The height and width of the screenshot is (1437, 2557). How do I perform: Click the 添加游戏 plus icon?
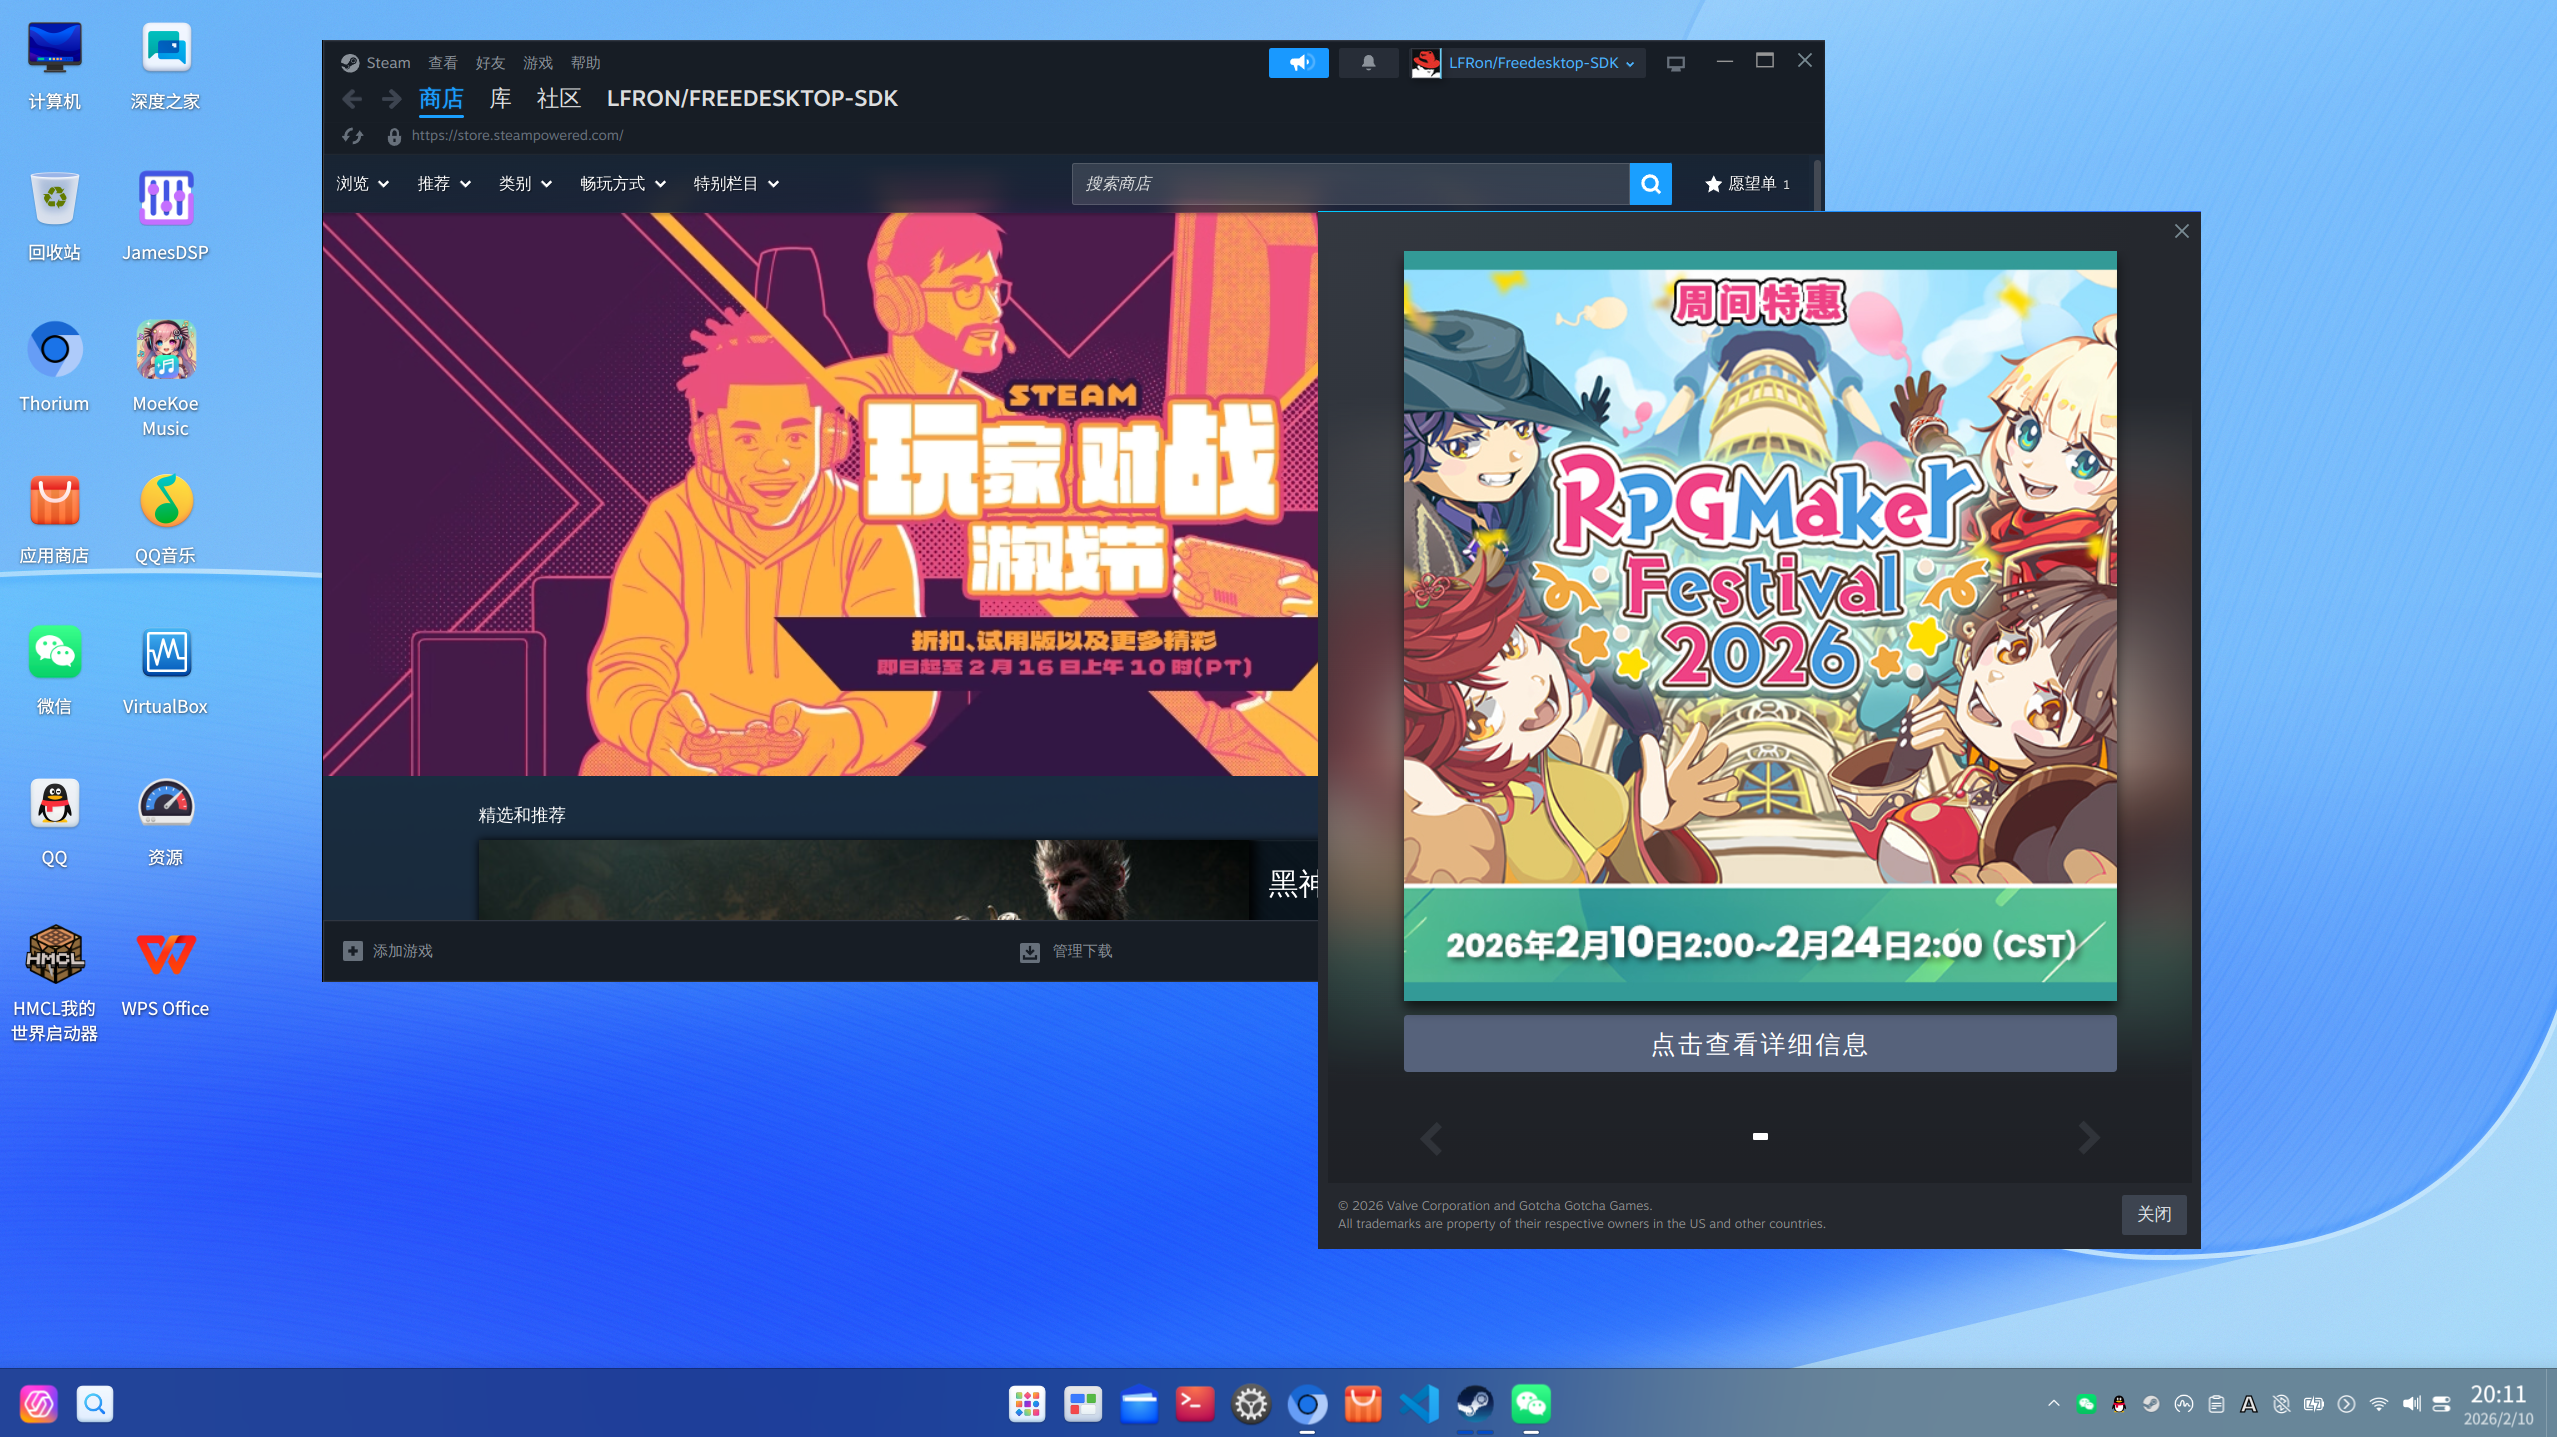pyautogui.click(x=352, y=950)
